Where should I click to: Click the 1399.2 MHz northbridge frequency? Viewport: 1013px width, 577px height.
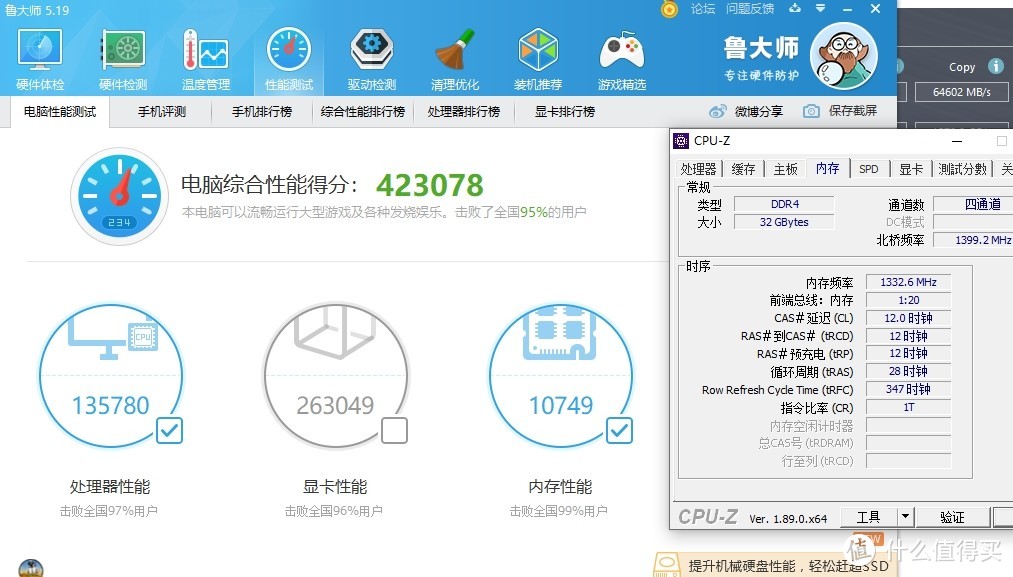tap(974, 240)
